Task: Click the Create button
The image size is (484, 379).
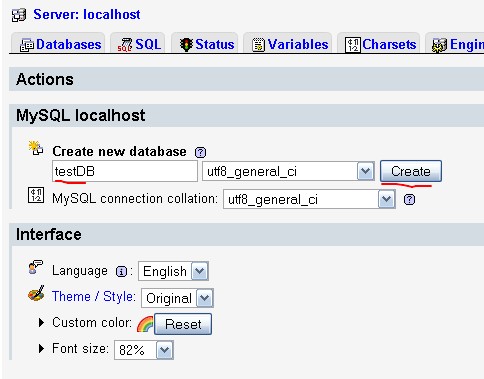Action: [x=411, y=171]
